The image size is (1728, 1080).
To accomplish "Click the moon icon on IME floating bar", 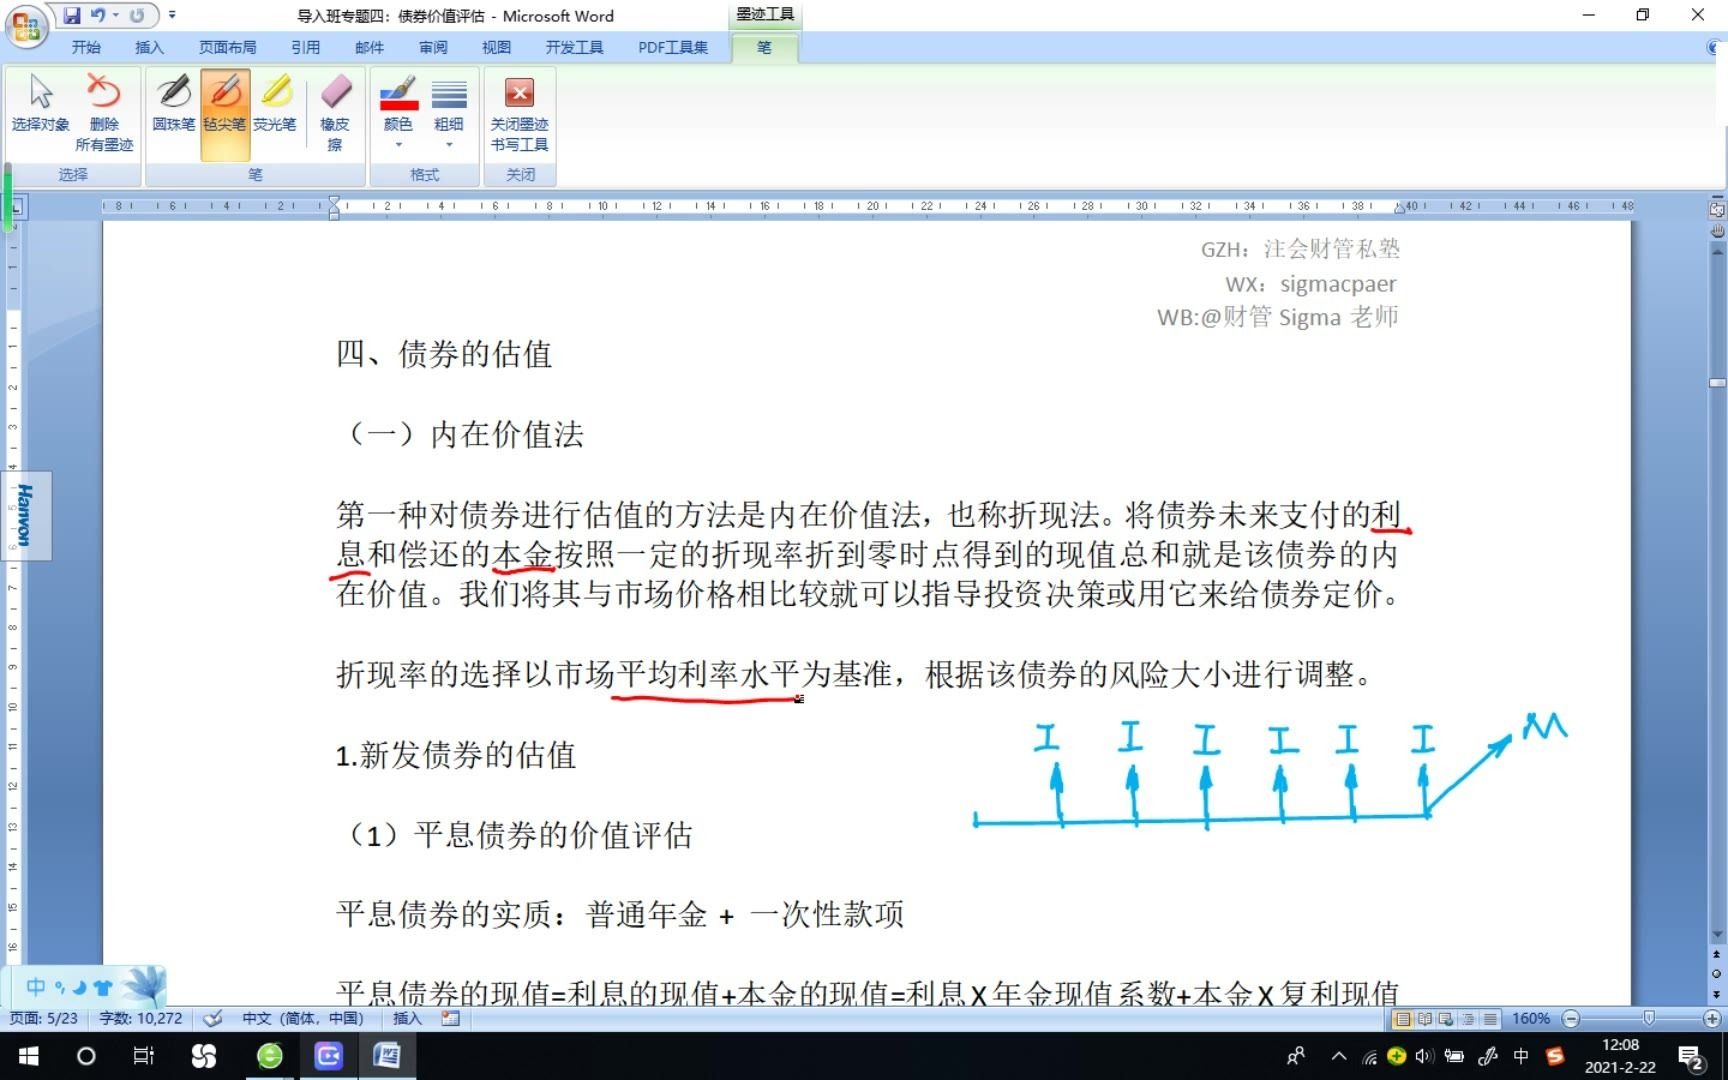I will (x=79, y=987).
